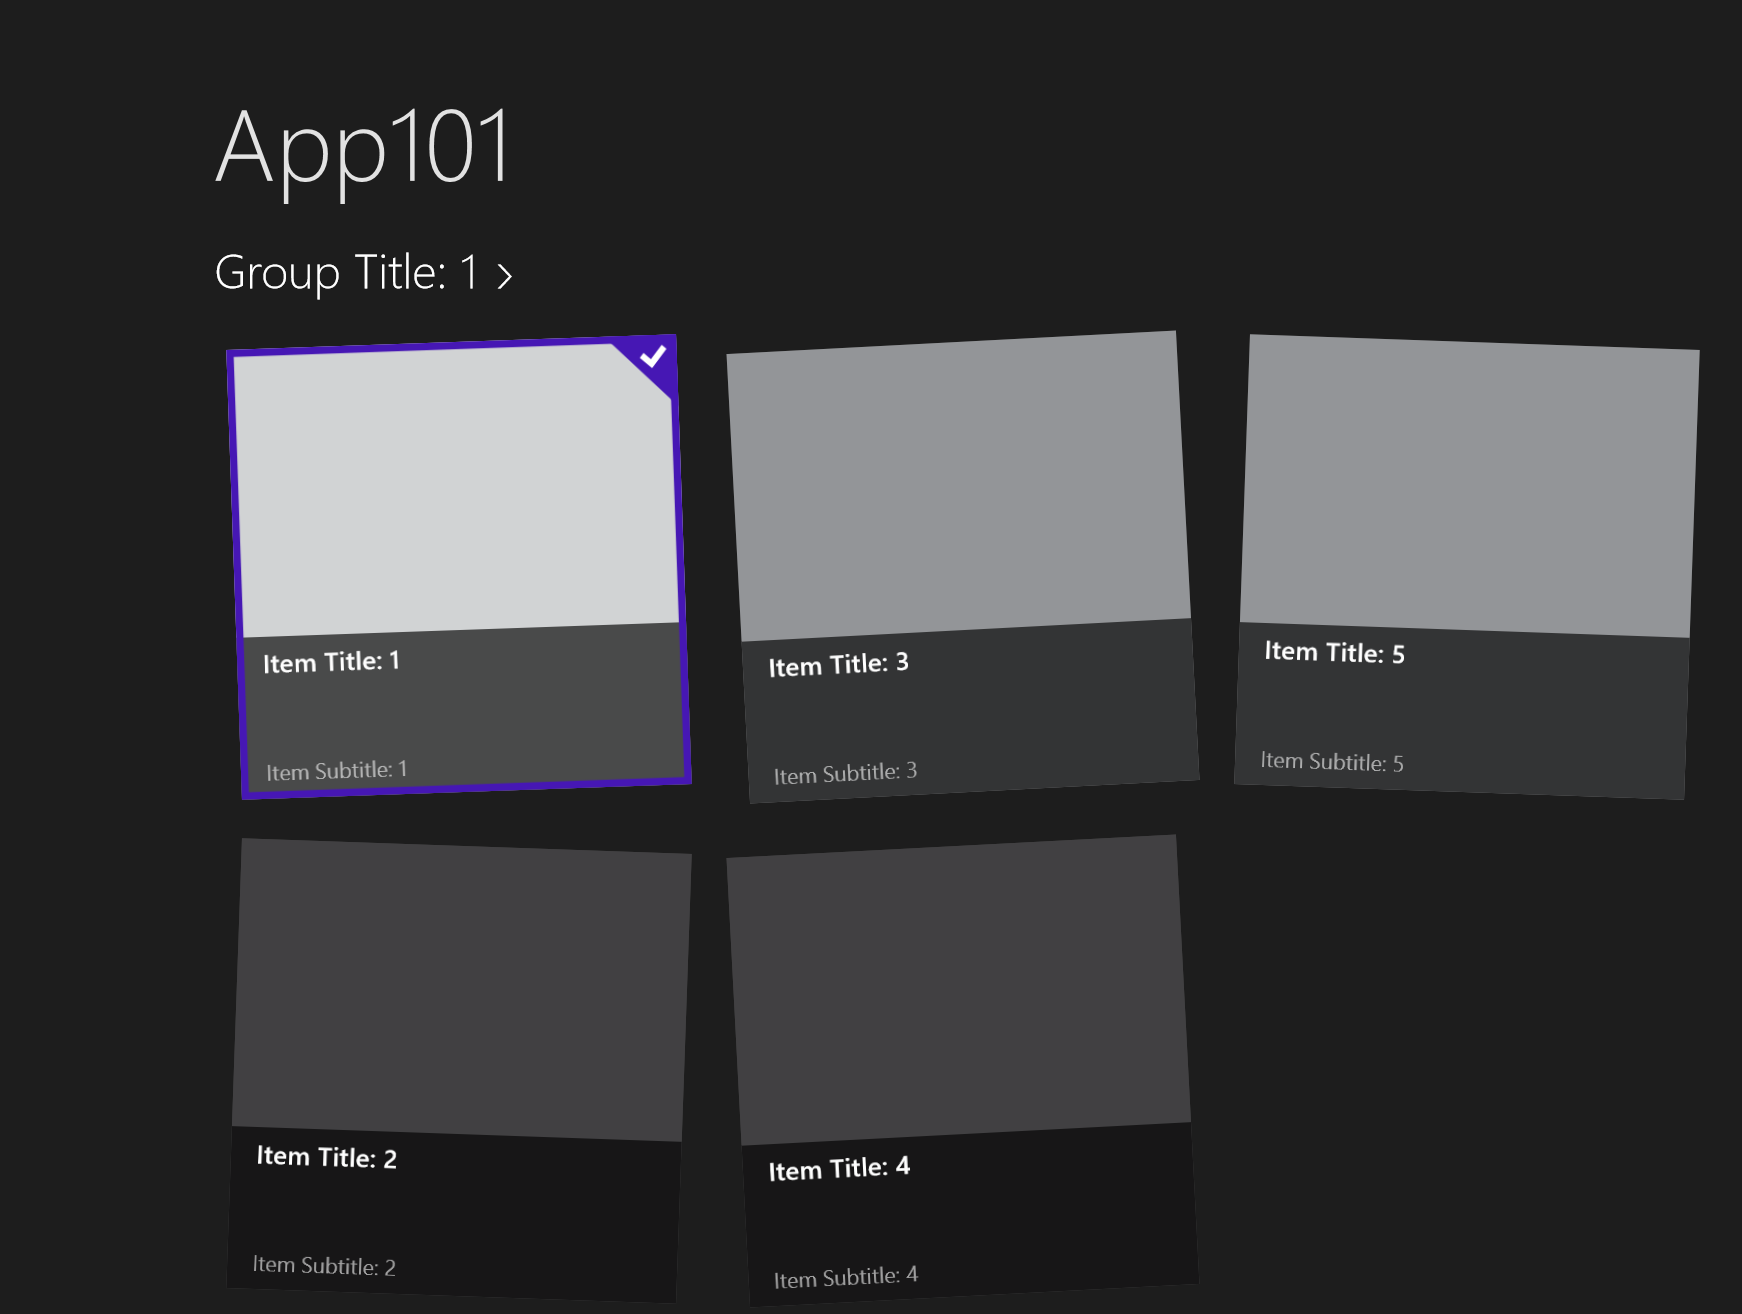Open Item Title: 3
Screen dimensions: 1742x1314
(838, 664)
